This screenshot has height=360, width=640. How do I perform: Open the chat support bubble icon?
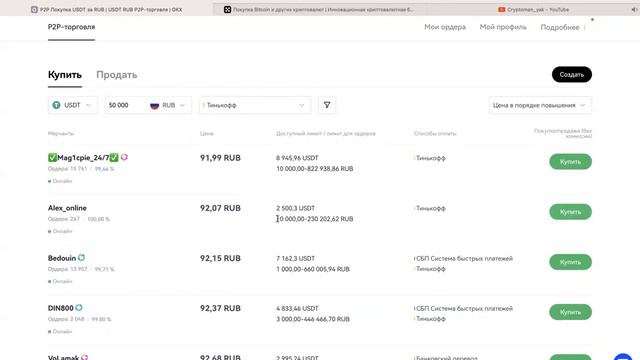[623, 357]
